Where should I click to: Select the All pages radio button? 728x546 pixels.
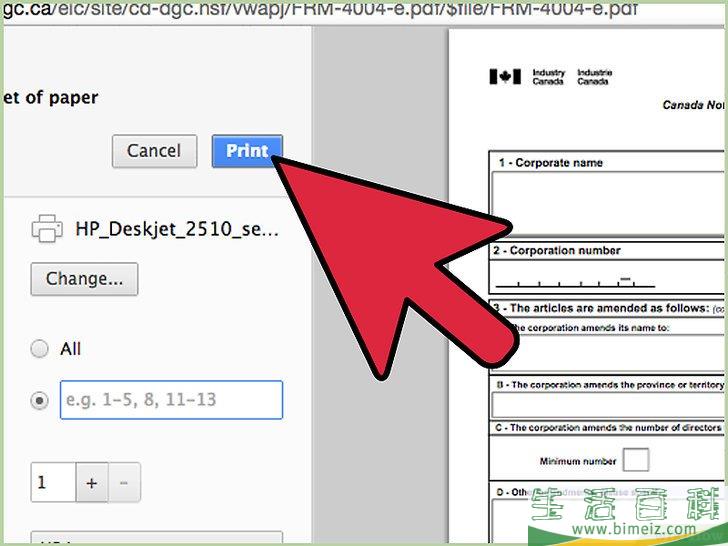39,349
